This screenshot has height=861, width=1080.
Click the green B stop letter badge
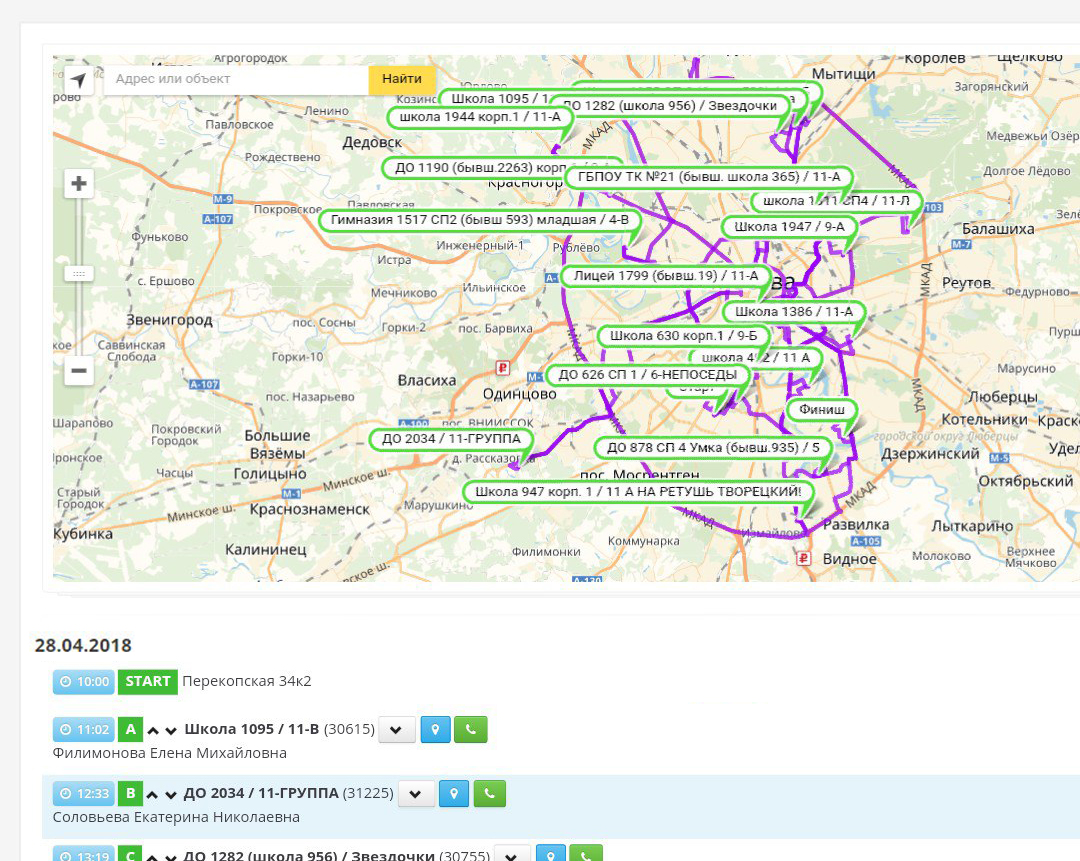click(130, 793)
